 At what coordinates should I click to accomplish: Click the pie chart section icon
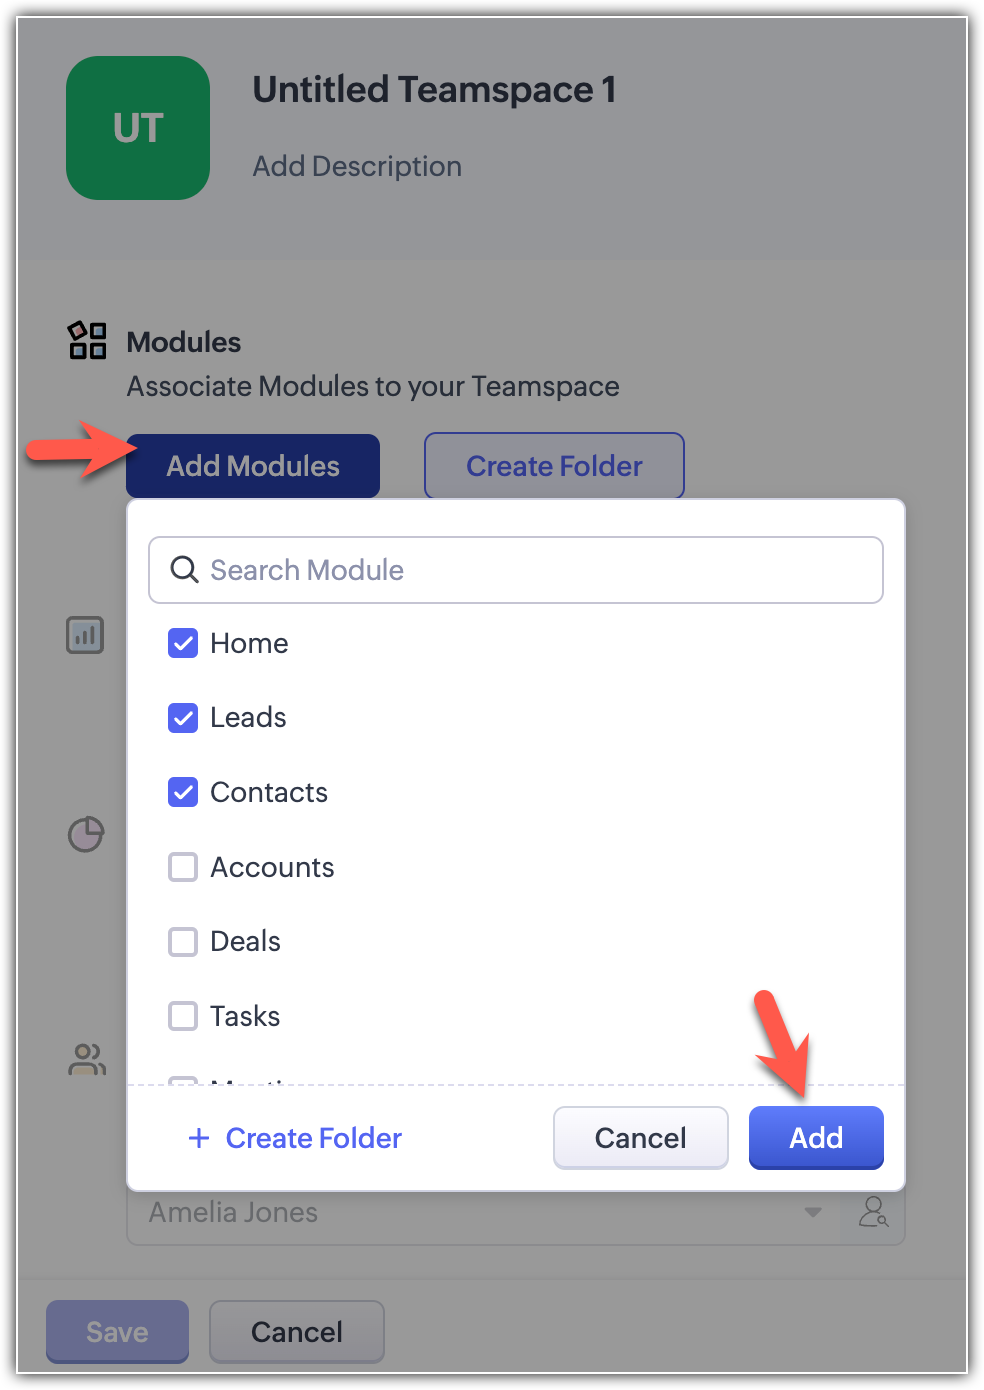(x=86, y=834)
